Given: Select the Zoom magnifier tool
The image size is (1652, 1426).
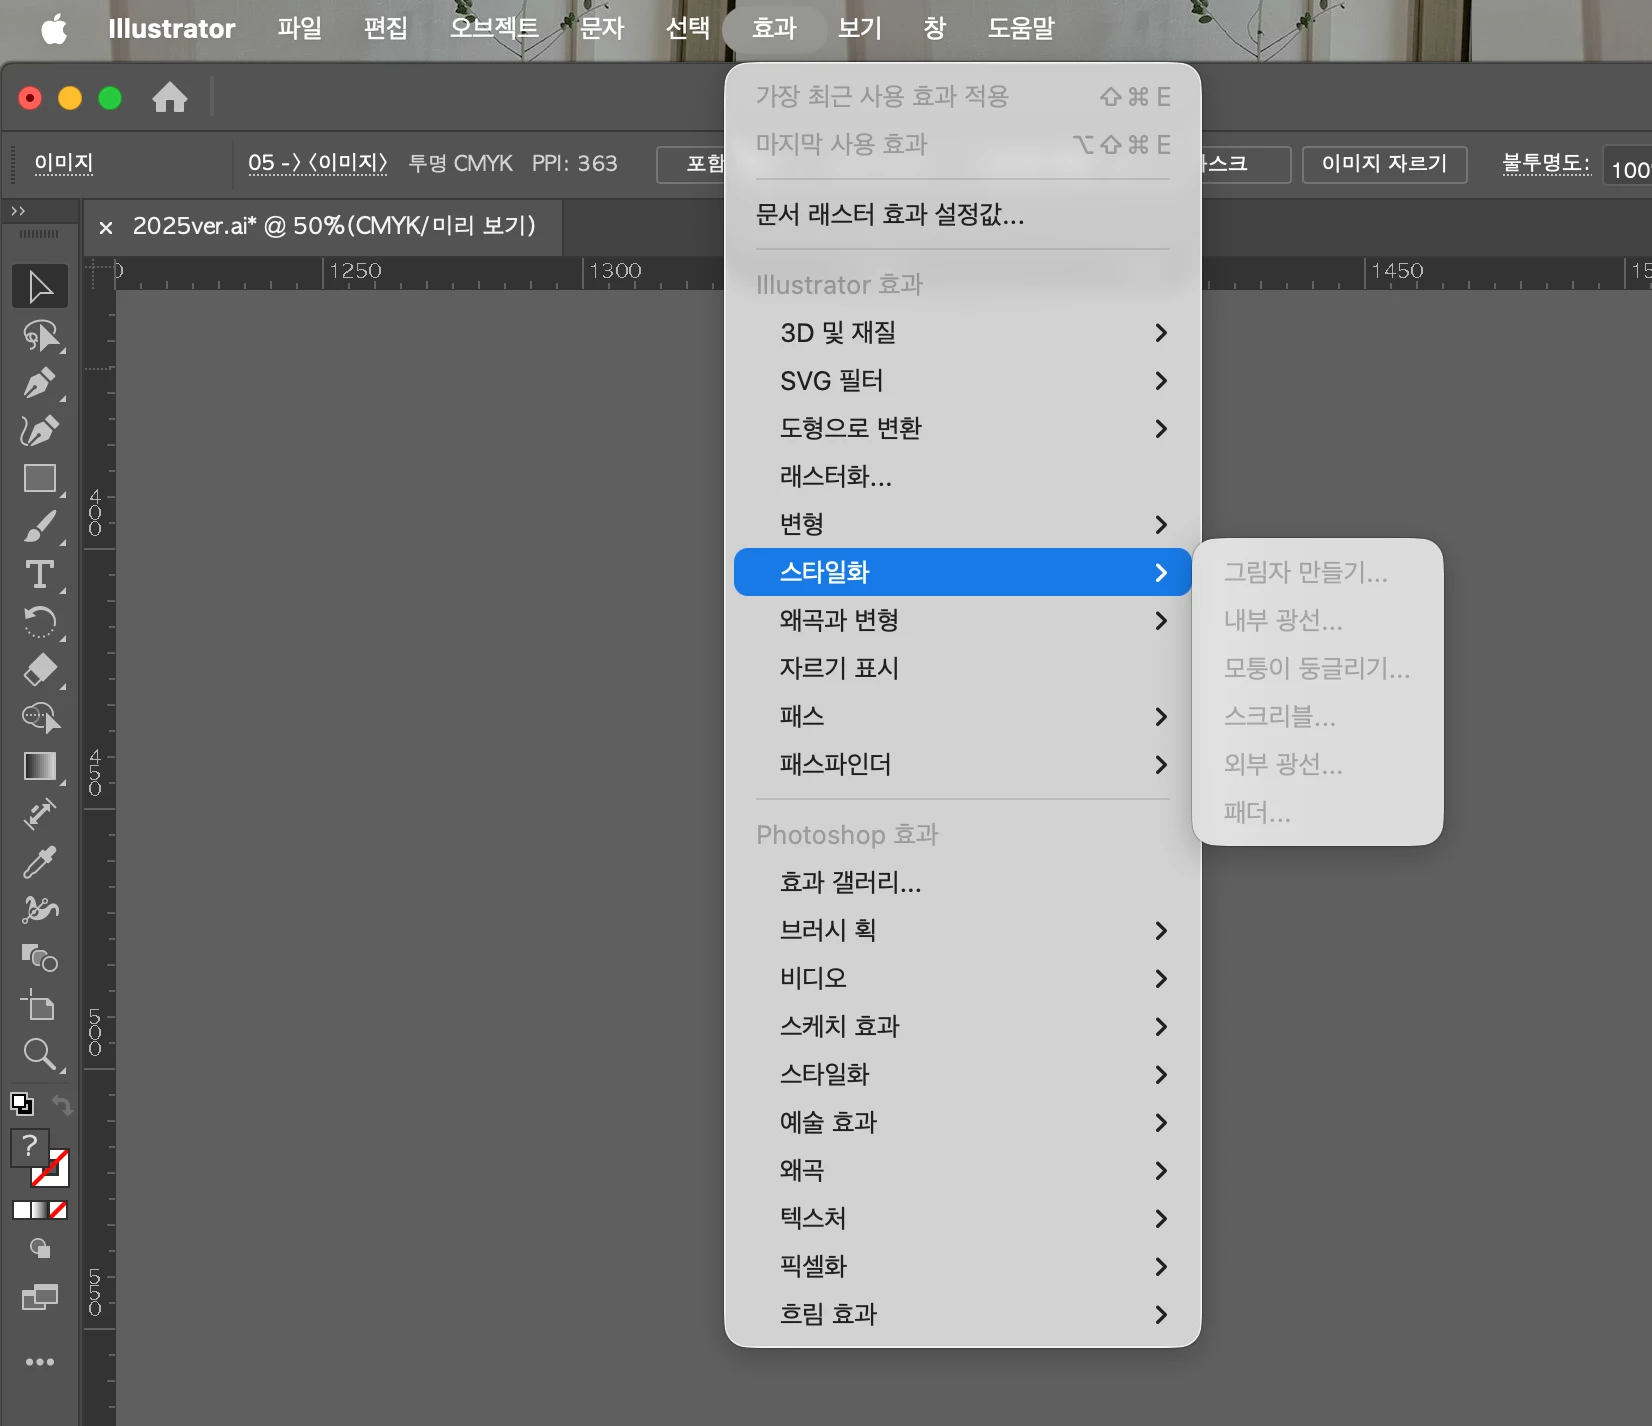Looking at the screenshot, I should coord(40,1054).
